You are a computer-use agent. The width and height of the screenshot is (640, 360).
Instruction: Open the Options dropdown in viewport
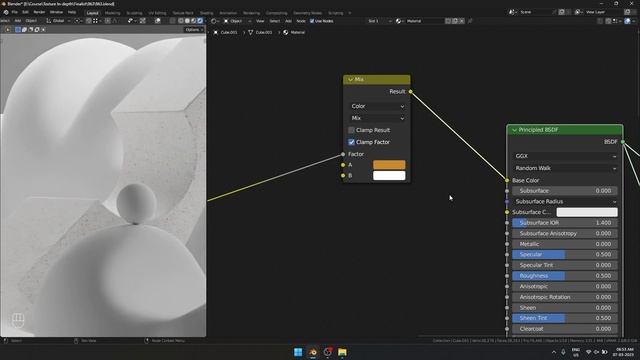pyautogui.click(x=193, y=29)
